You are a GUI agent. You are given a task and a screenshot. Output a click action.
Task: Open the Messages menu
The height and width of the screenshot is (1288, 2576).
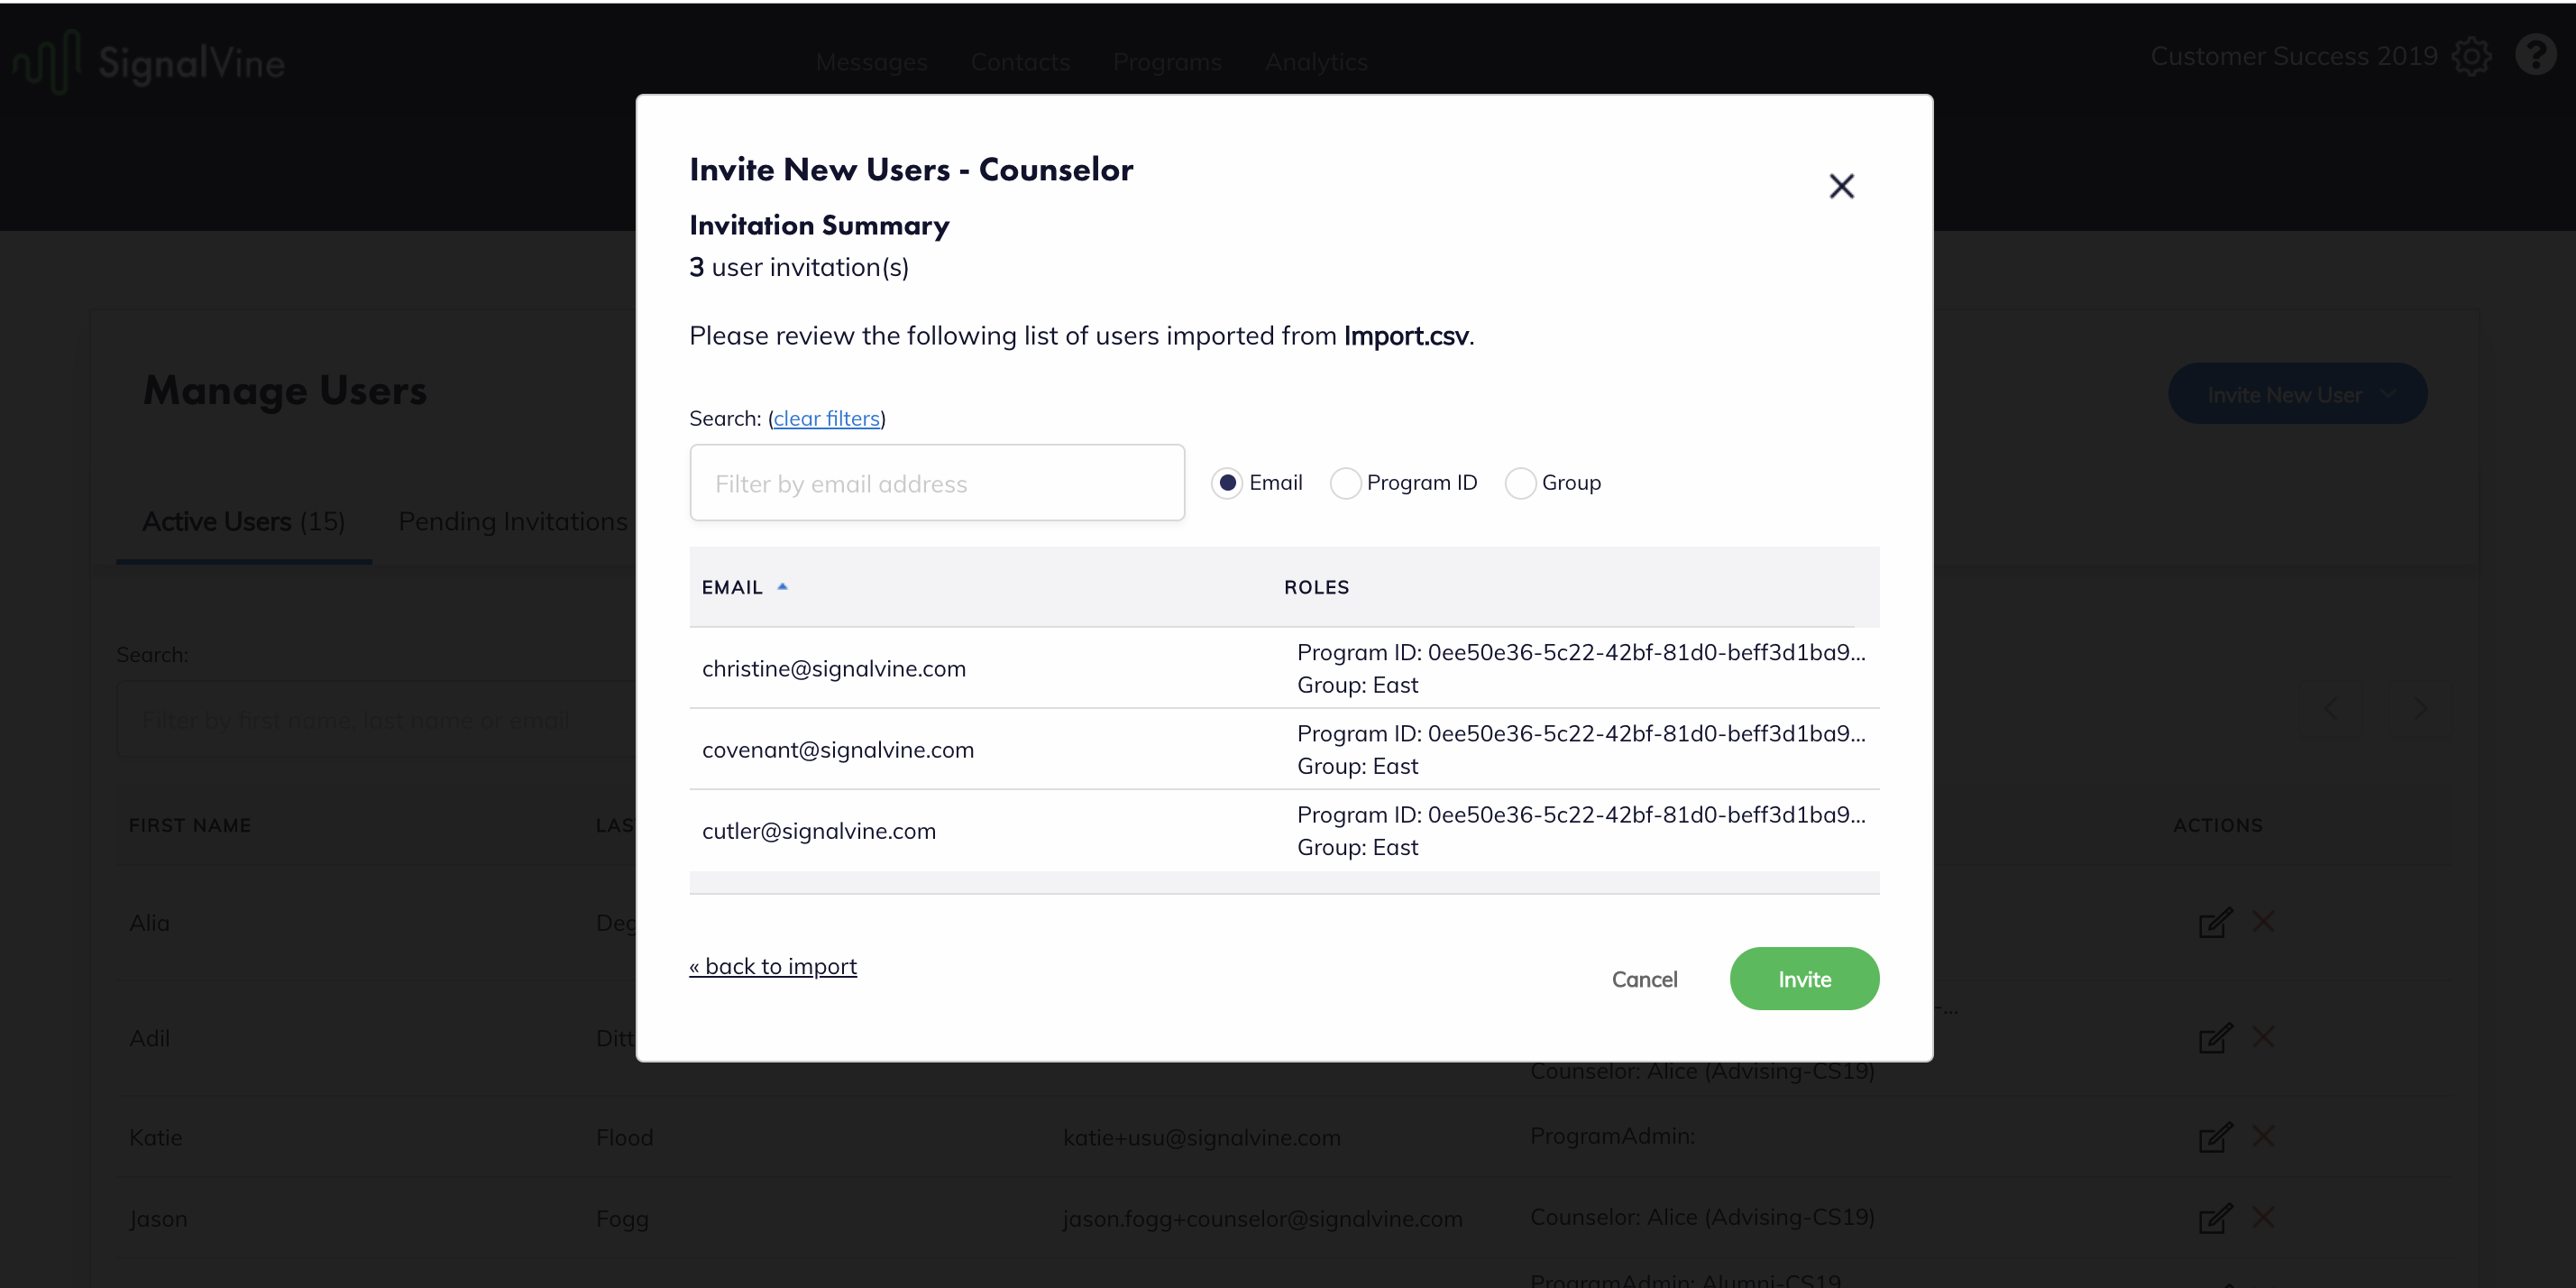(x=871, y=62)
